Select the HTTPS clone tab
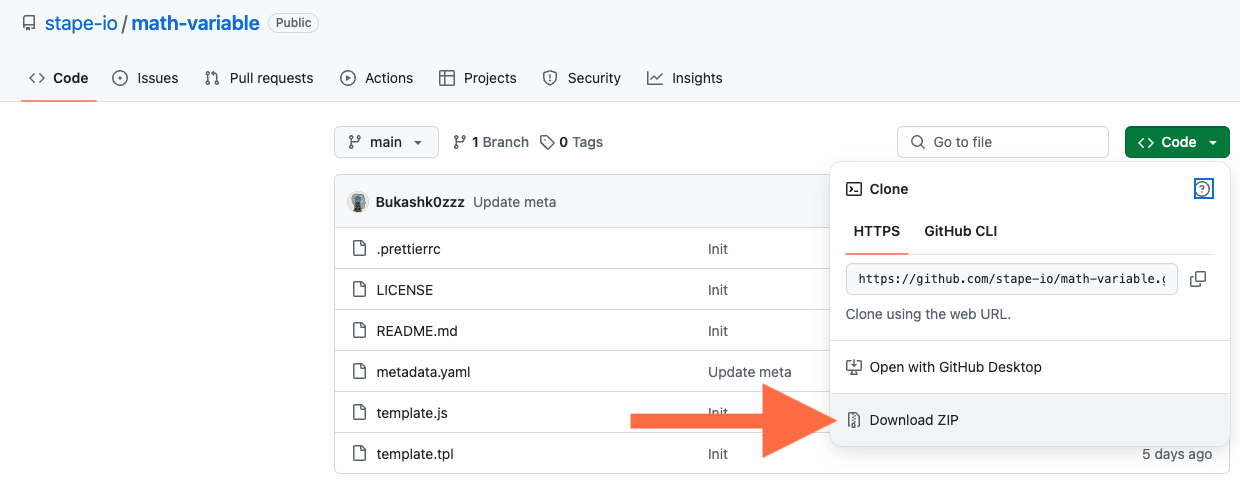The image size is (1240, 484). click(x=877, y=231)
